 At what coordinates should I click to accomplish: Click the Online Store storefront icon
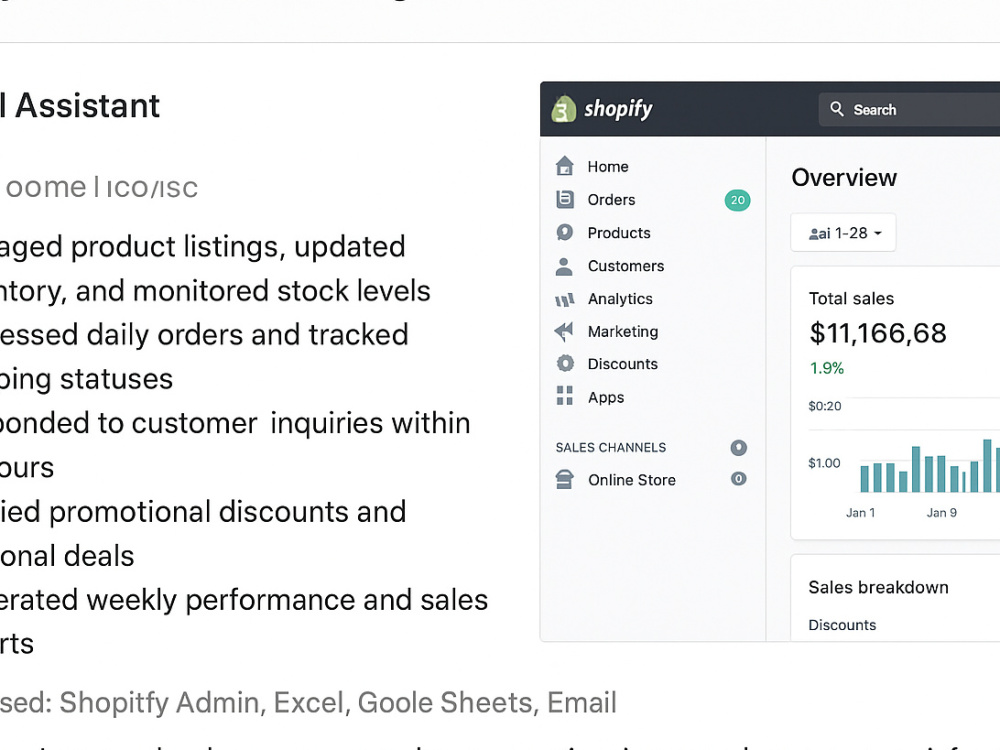(564, 480)
